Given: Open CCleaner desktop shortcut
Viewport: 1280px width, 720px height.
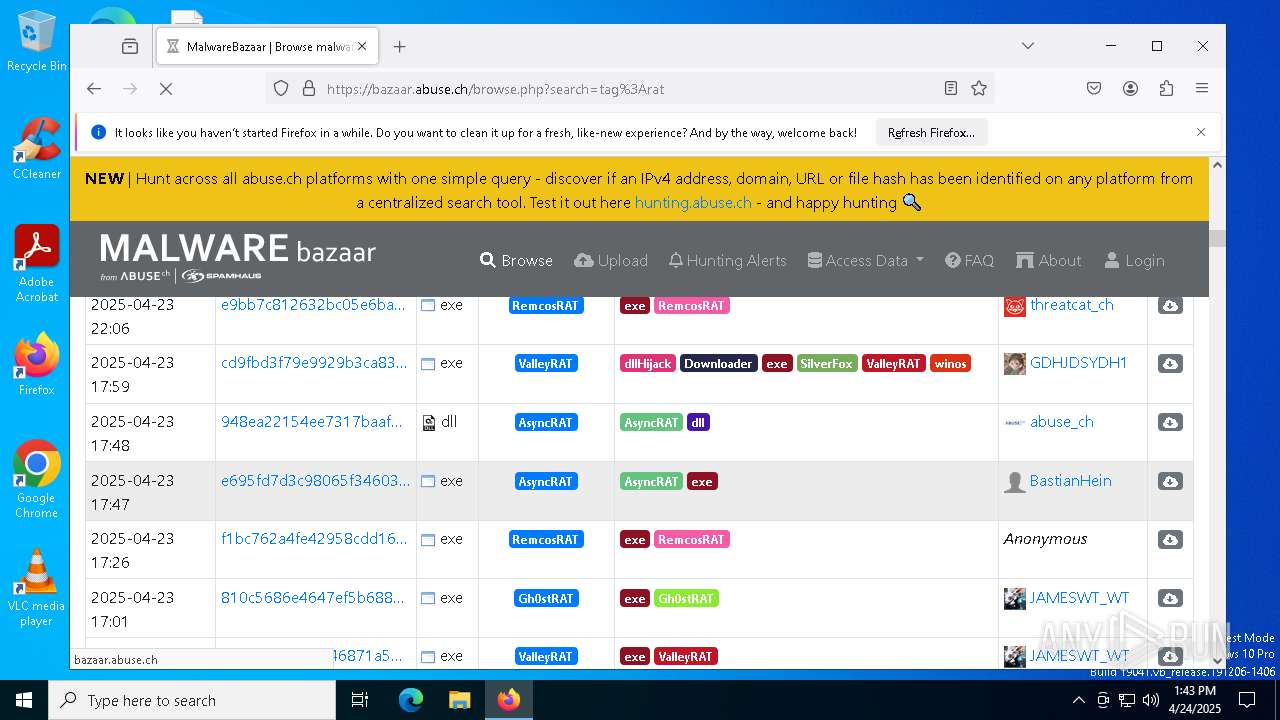Looking at the screenshot, I should click(37, 150).
